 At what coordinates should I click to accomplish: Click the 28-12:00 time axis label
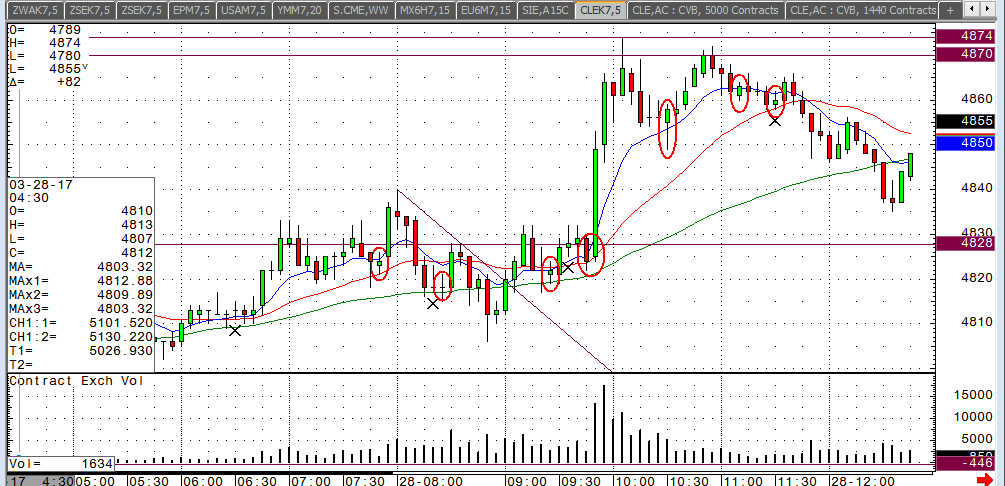pos(863,480)
